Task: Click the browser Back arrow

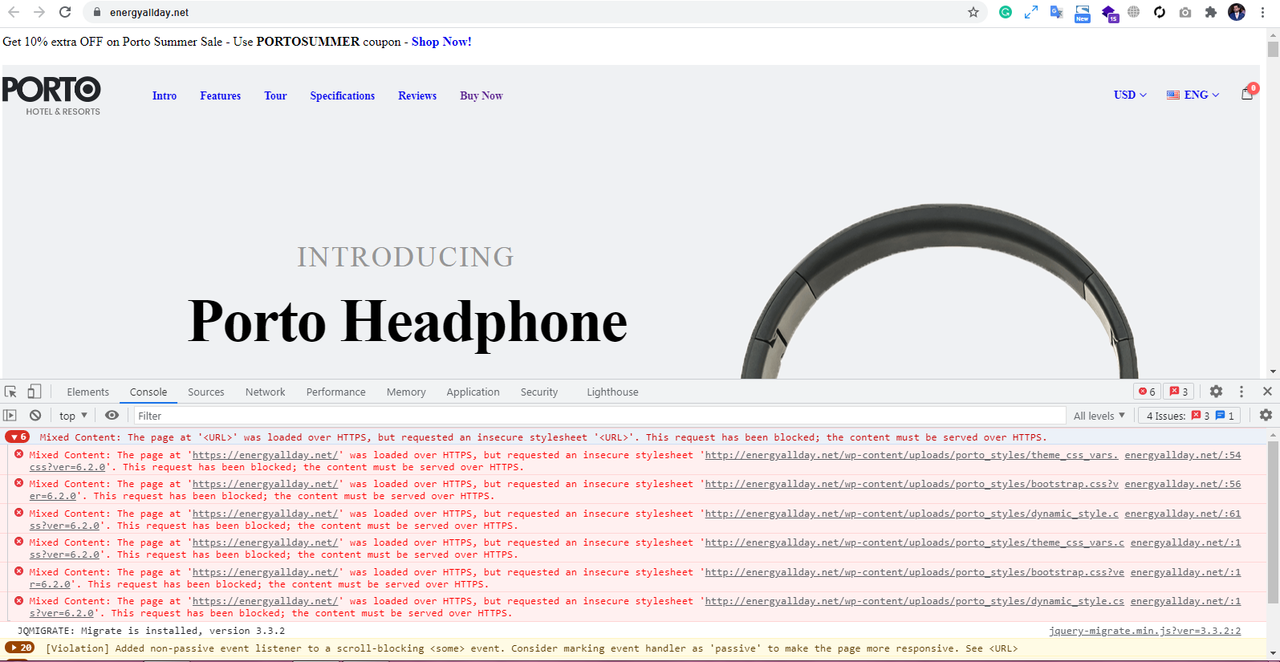Action: click(x=14, y=12)
